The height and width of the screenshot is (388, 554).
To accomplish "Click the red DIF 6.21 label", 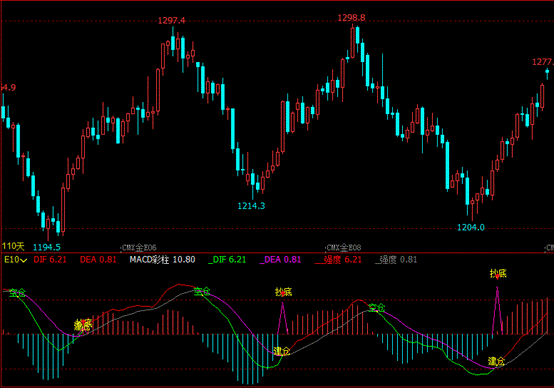I will coord(50,260).
